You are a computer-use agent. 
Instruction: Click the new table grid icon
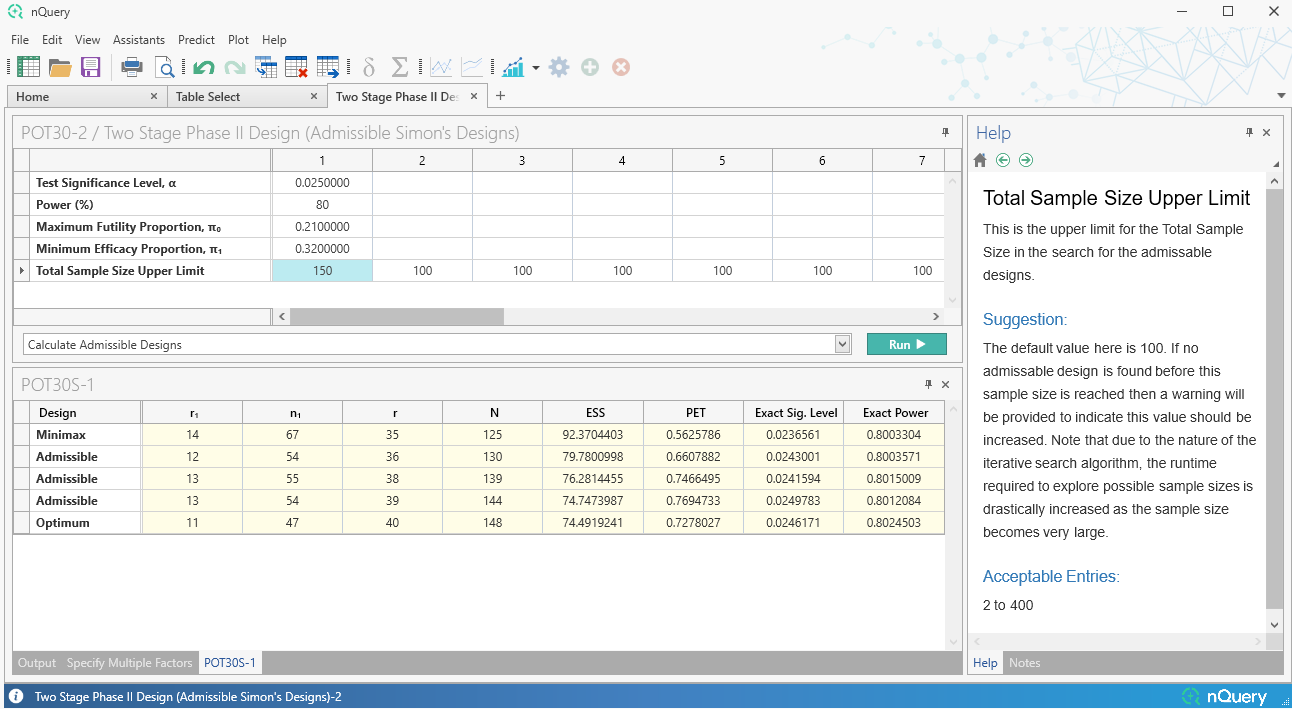coord(29,67)
